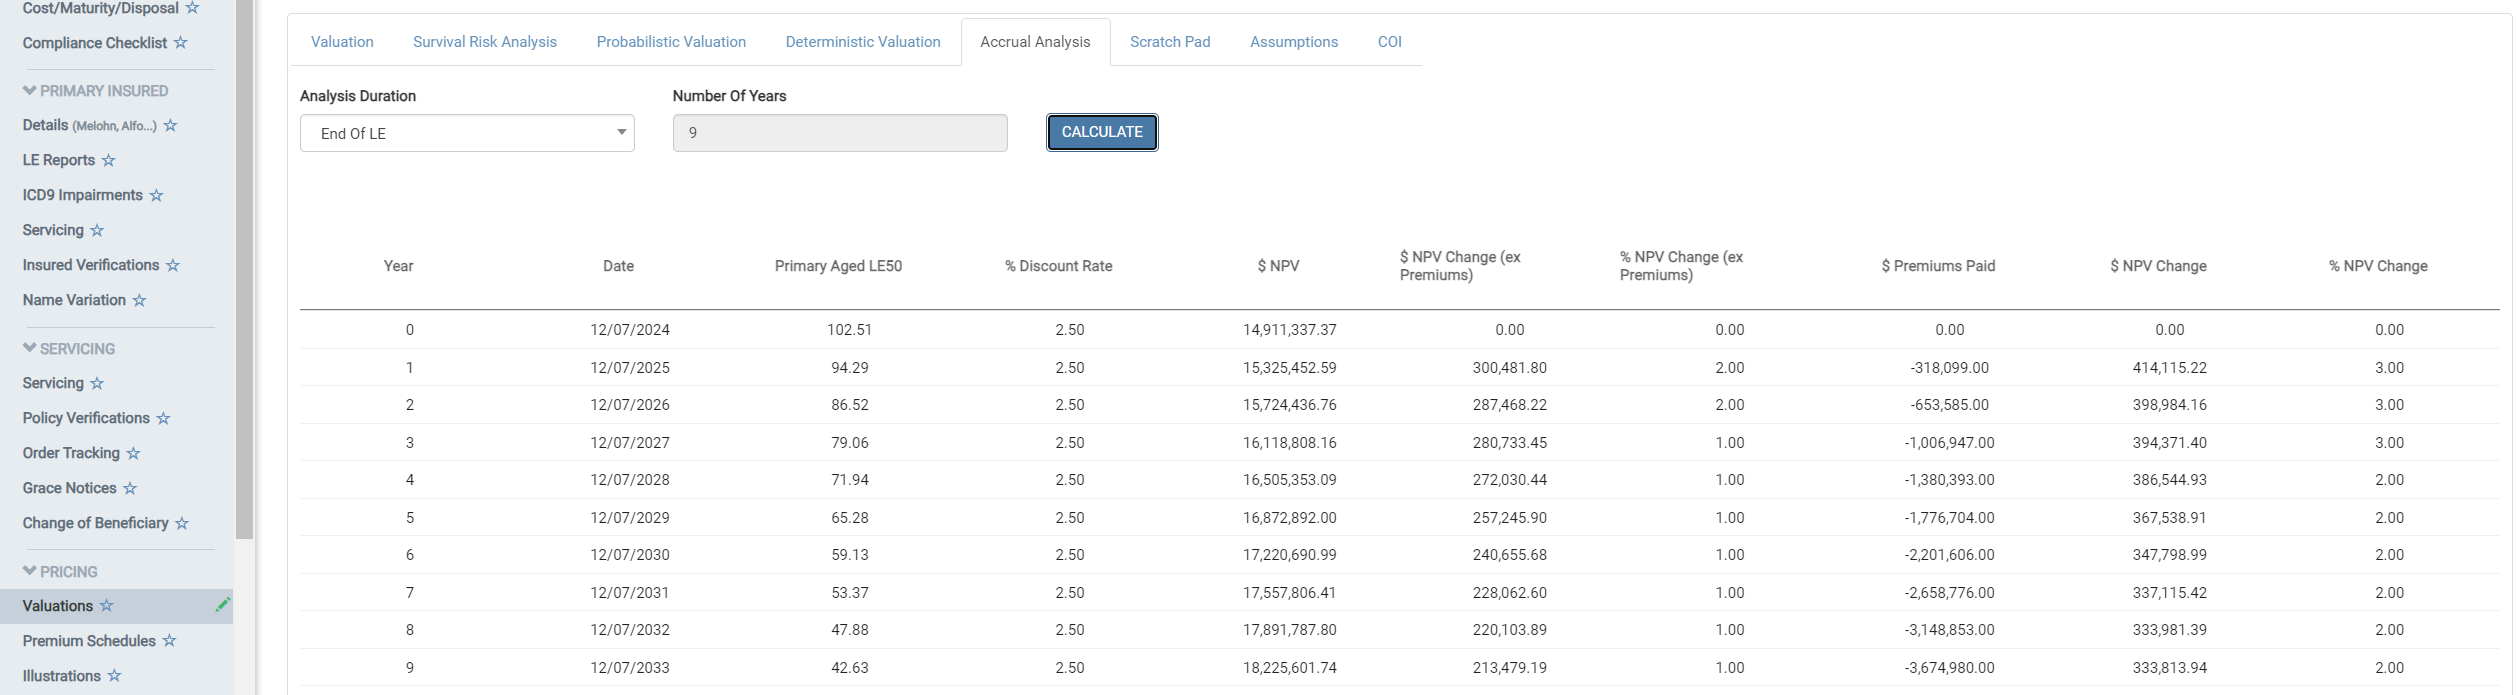Star the Compliance Checklist favorite icon
Image resolution: width=2516 pixels, height=695 pixels.
tap(180, 43)
